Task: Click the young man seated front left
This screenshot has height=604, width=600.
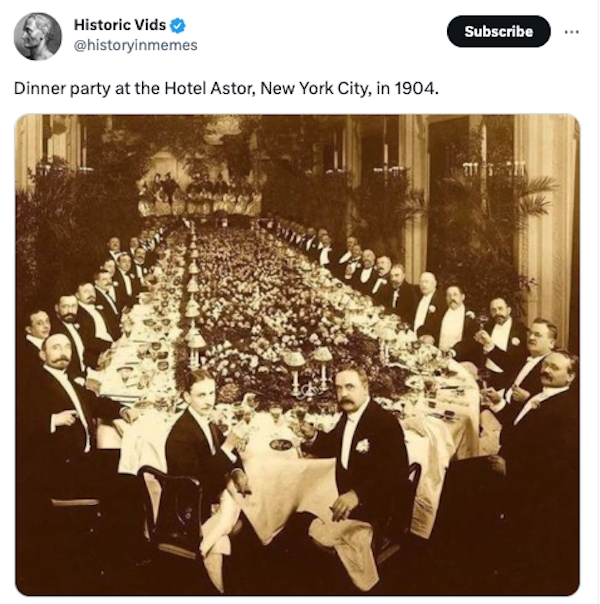Action: click(205, 430)
